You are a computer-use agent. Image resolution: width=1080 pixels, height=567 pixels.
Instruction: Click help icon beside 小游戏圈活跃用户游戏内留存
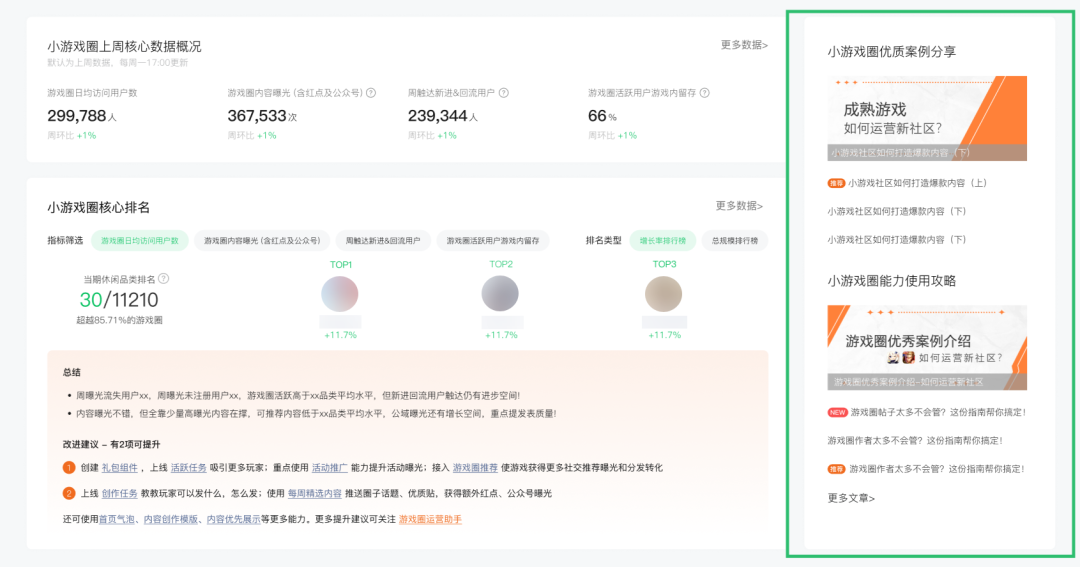[x=704, y=93]
